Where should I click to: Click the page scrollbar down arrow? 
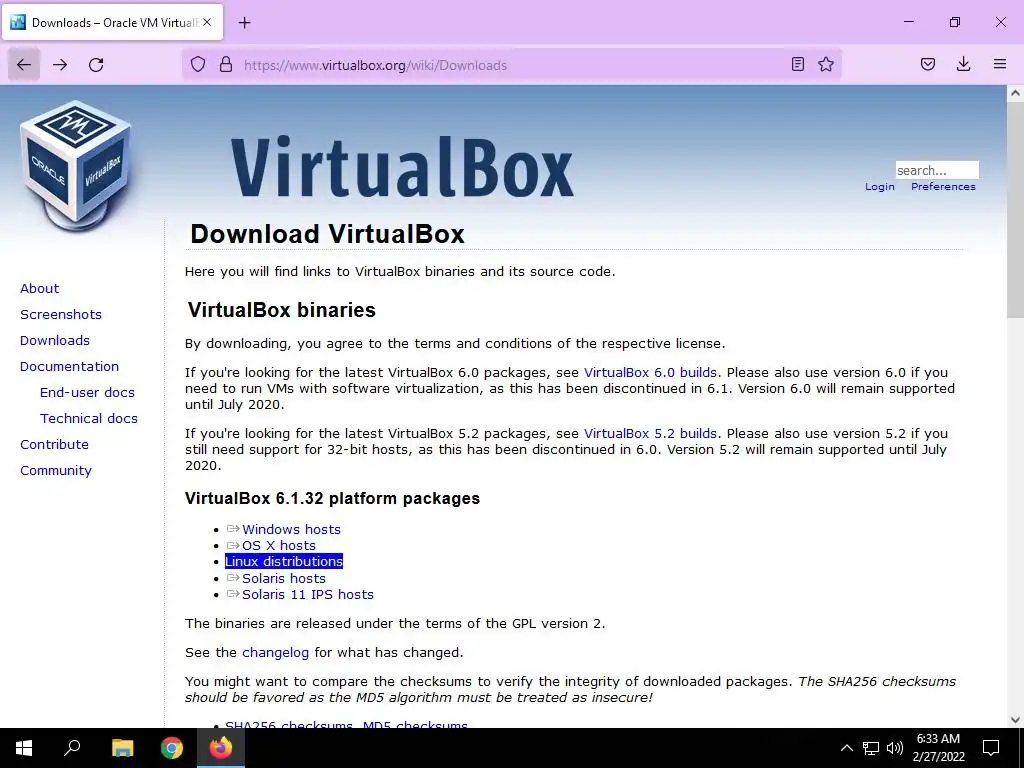[1015, 720]
